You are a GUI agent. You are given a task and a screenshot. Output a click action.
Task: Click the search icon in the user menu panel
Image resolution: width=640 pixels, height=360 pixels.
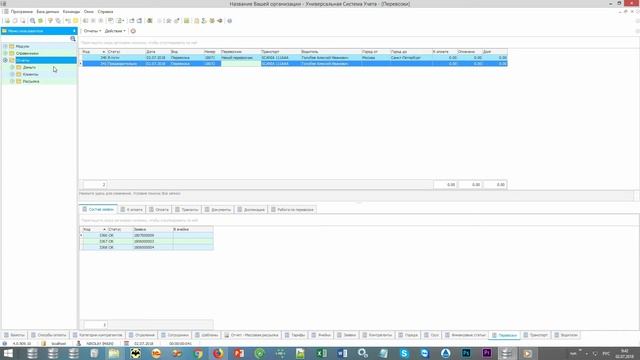tap(73, 39)
